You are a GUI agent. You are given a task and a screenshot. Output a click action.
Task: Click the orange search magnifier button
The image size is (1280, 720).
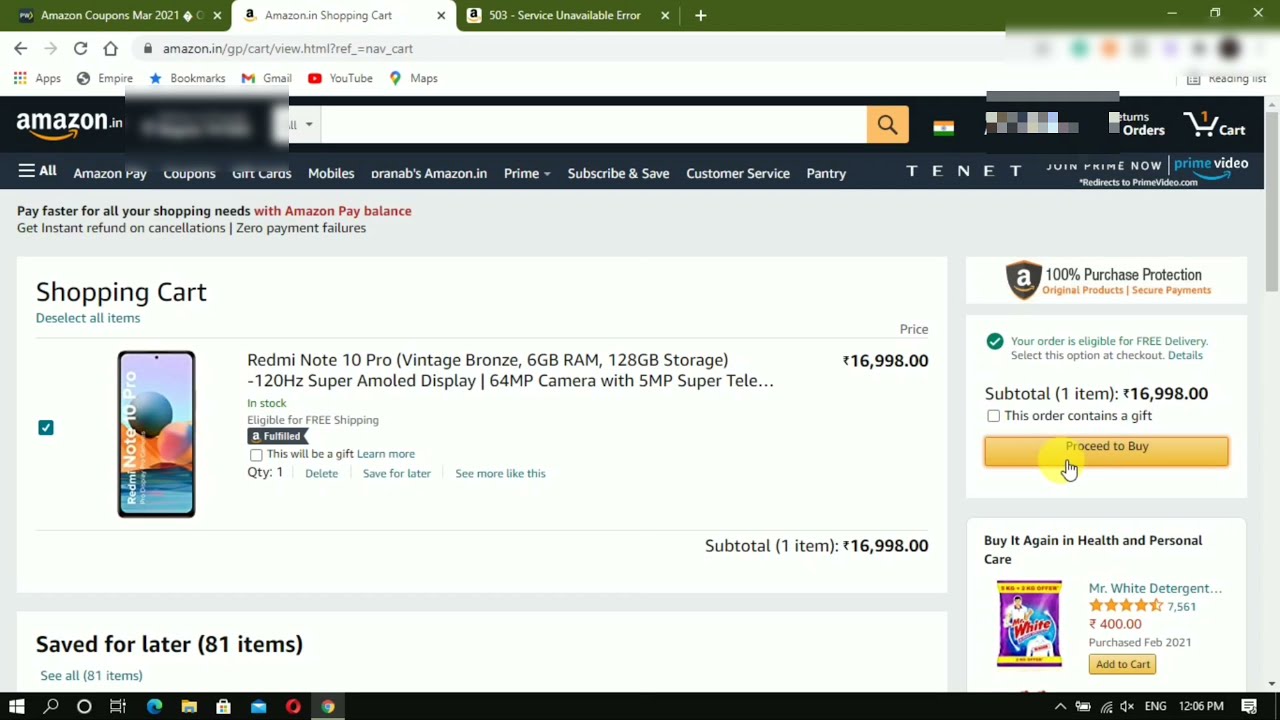(x=888, y=125)
